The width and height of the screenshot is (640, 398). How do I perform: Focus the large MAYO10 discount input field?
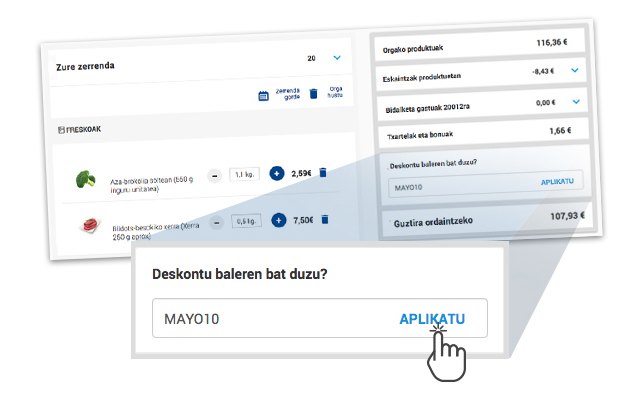click(320, 318)
